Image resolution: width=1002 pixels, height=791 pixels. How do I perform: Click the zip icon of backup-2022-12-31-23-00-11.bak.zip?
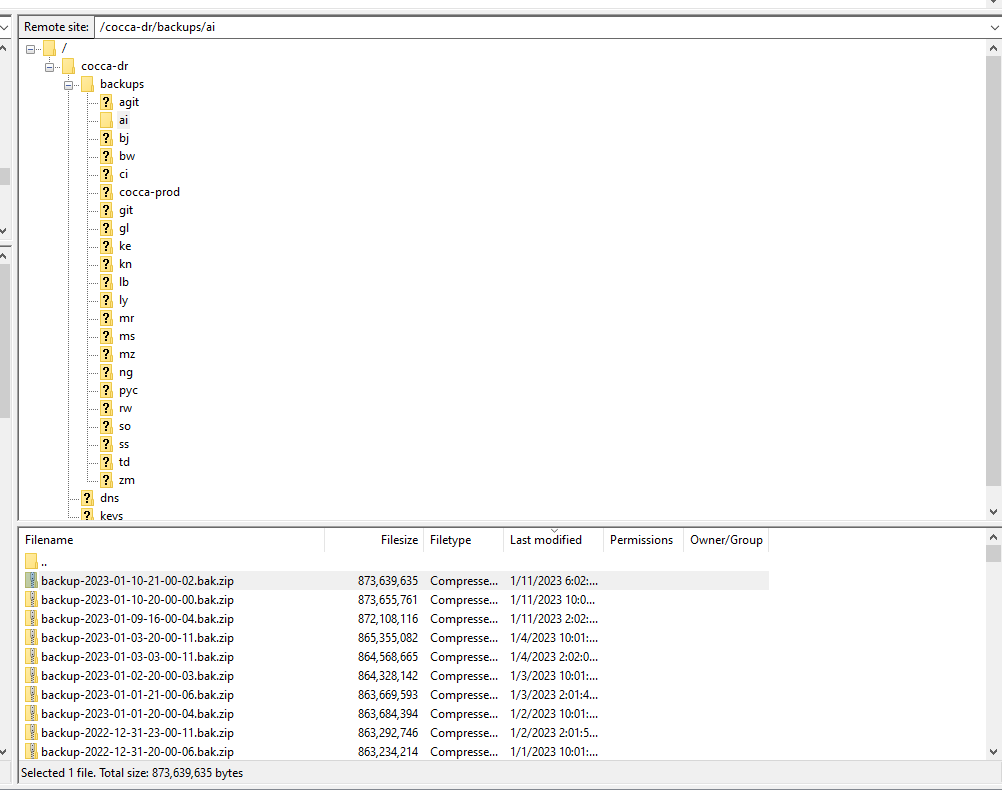pyautogui.click(x=32, y=733)
